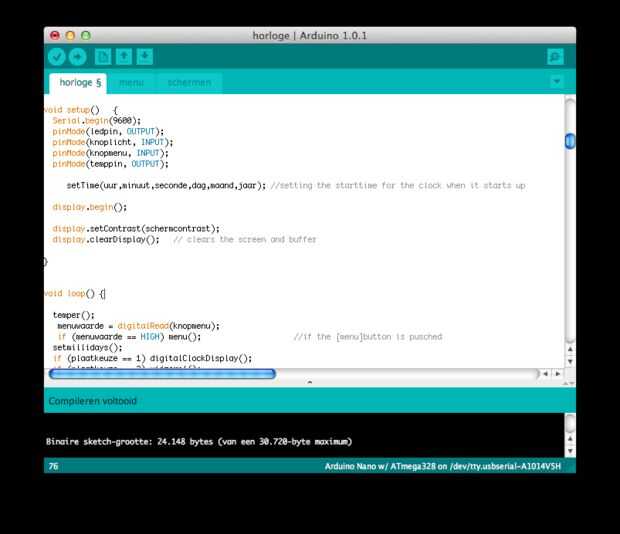This screenshot has width=620, height=534.
Task: Click the setTime code line
Action: (296, 185)
